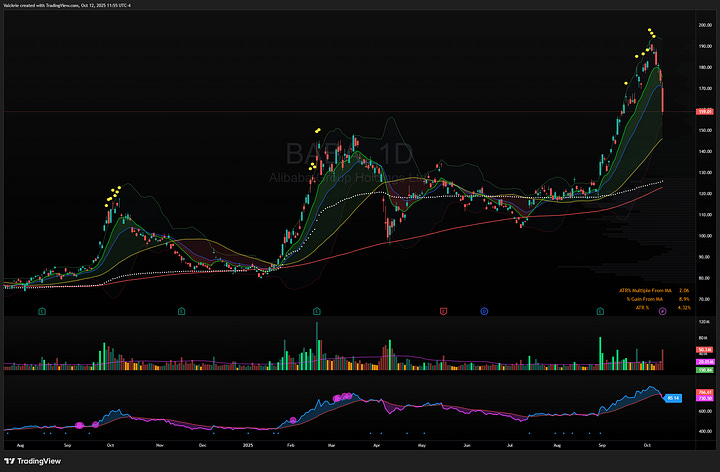Click the red volume label 50.3M
The height and width of the screenshot is (472, 720).
coord(705,350)
